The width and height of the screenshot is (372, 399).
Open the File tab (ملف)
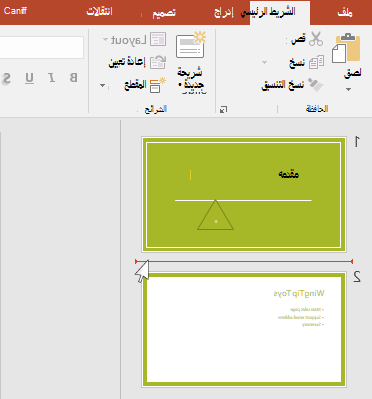(345, 13)
